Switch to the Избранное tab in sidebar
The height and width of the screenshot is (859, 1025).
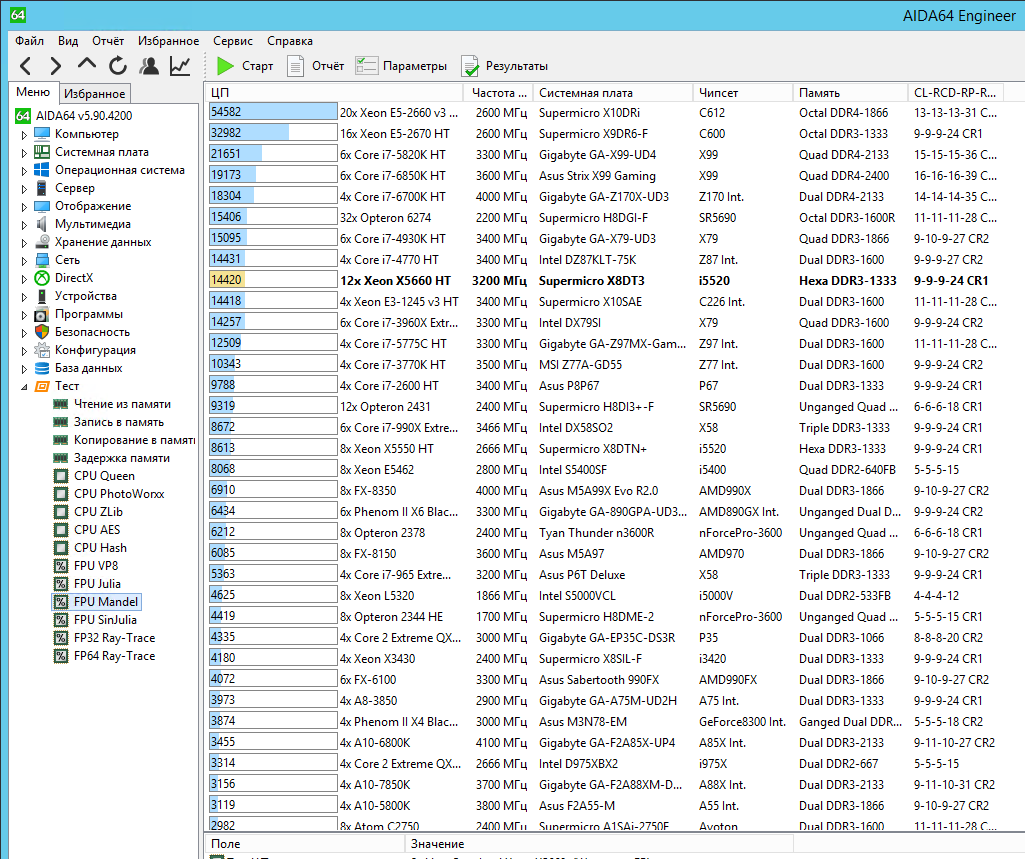coord(95,93)
